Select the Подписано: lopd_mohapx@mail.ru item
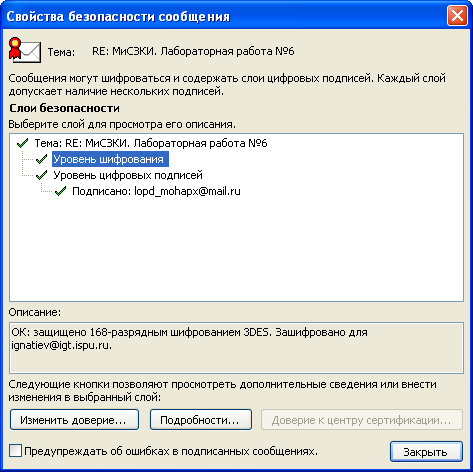Viewport: 473px width, 472px height. (156, 191)
